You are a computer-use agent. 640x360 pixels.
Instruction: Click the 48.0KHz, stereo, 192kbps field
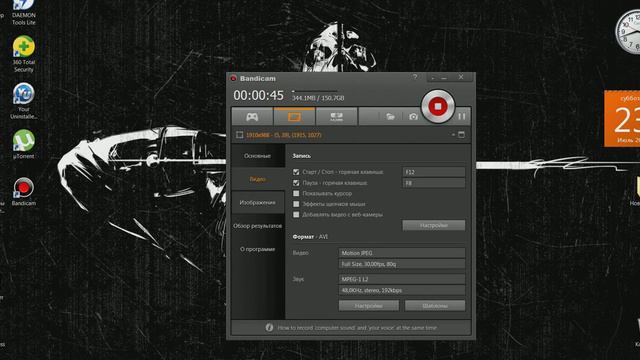pyautogui.click(x=402, y=290)
